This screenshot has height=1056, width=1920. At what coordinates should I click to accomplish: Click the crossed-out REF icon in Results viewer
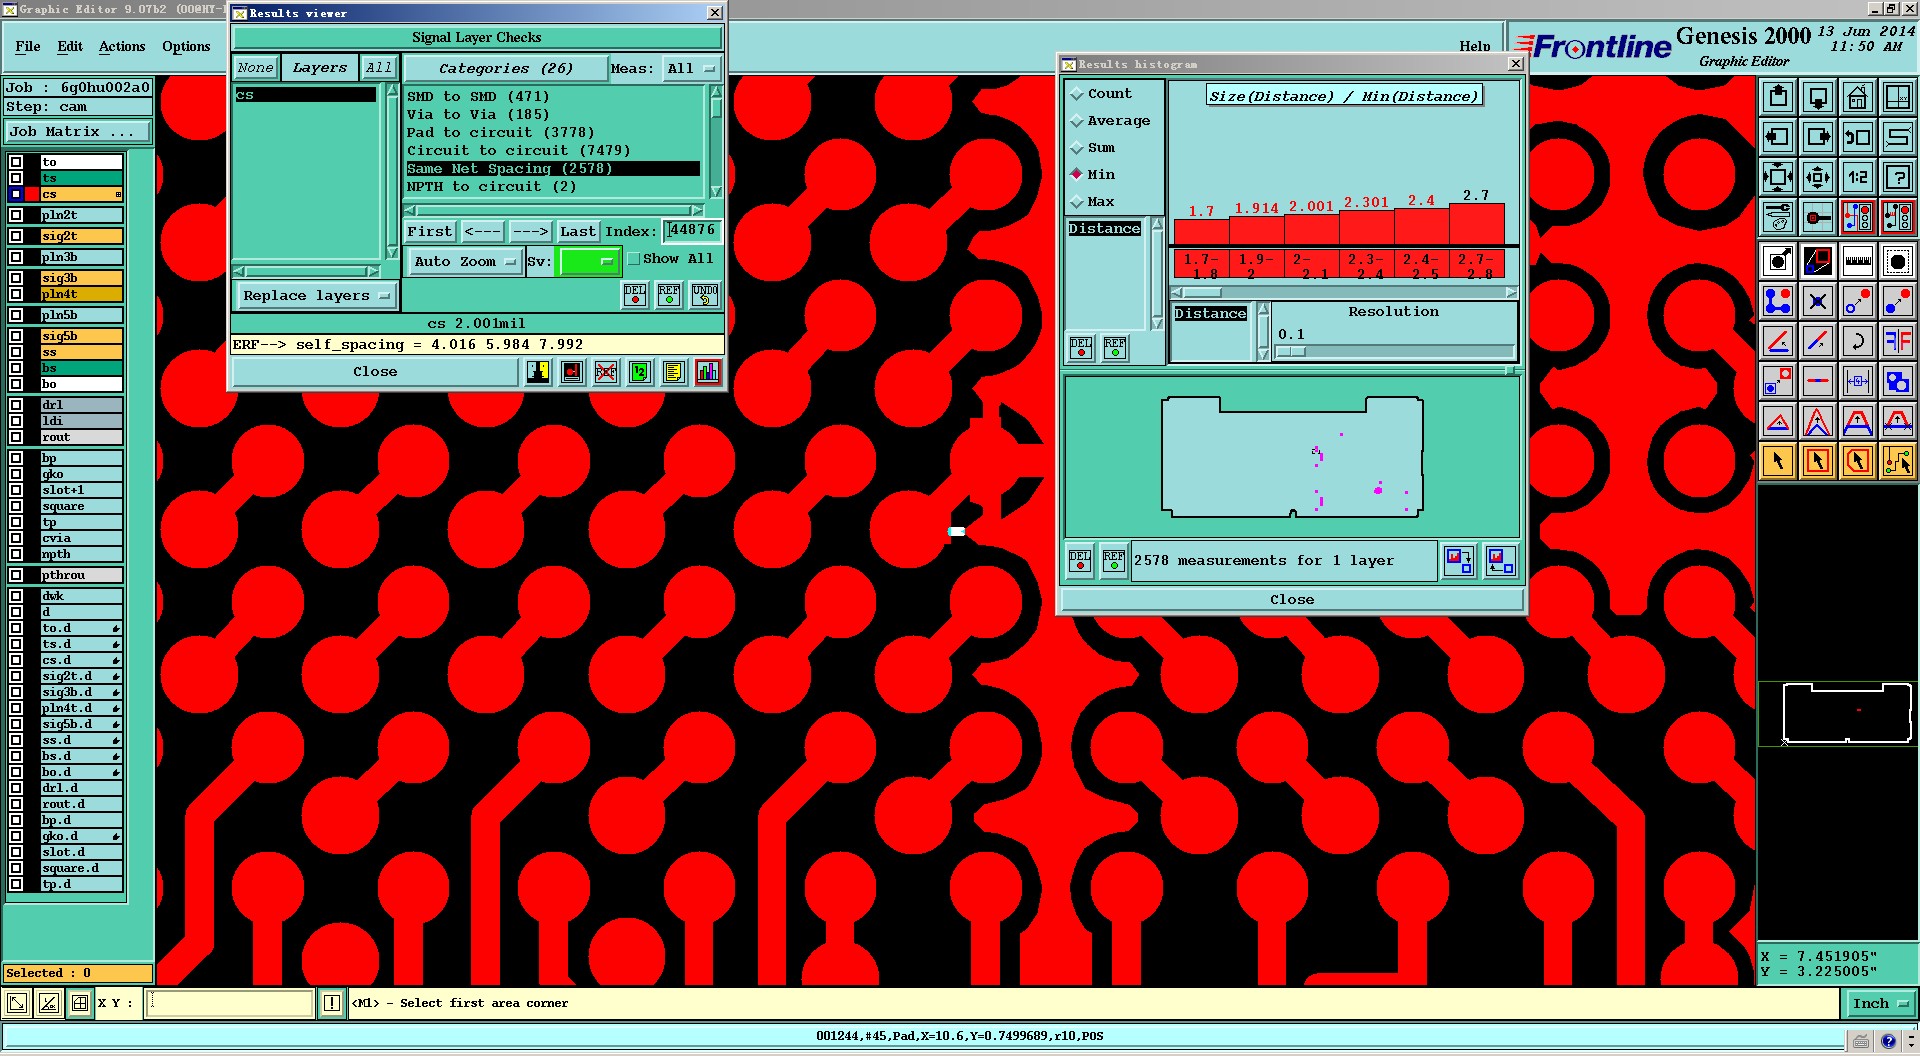[x=606, y=372]
